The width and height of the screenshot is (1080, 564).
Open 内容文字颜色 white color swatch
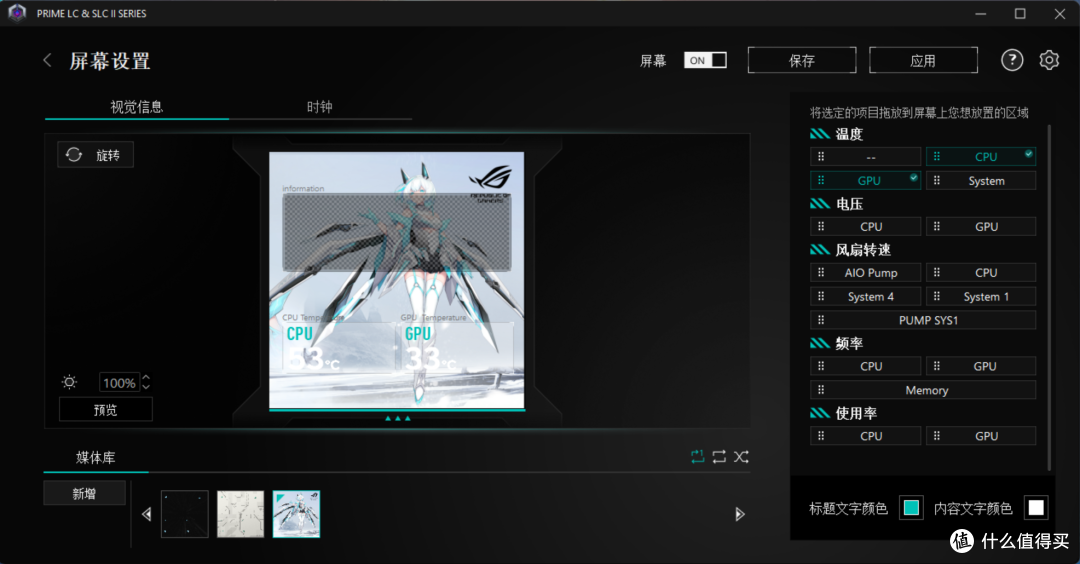1036,508
